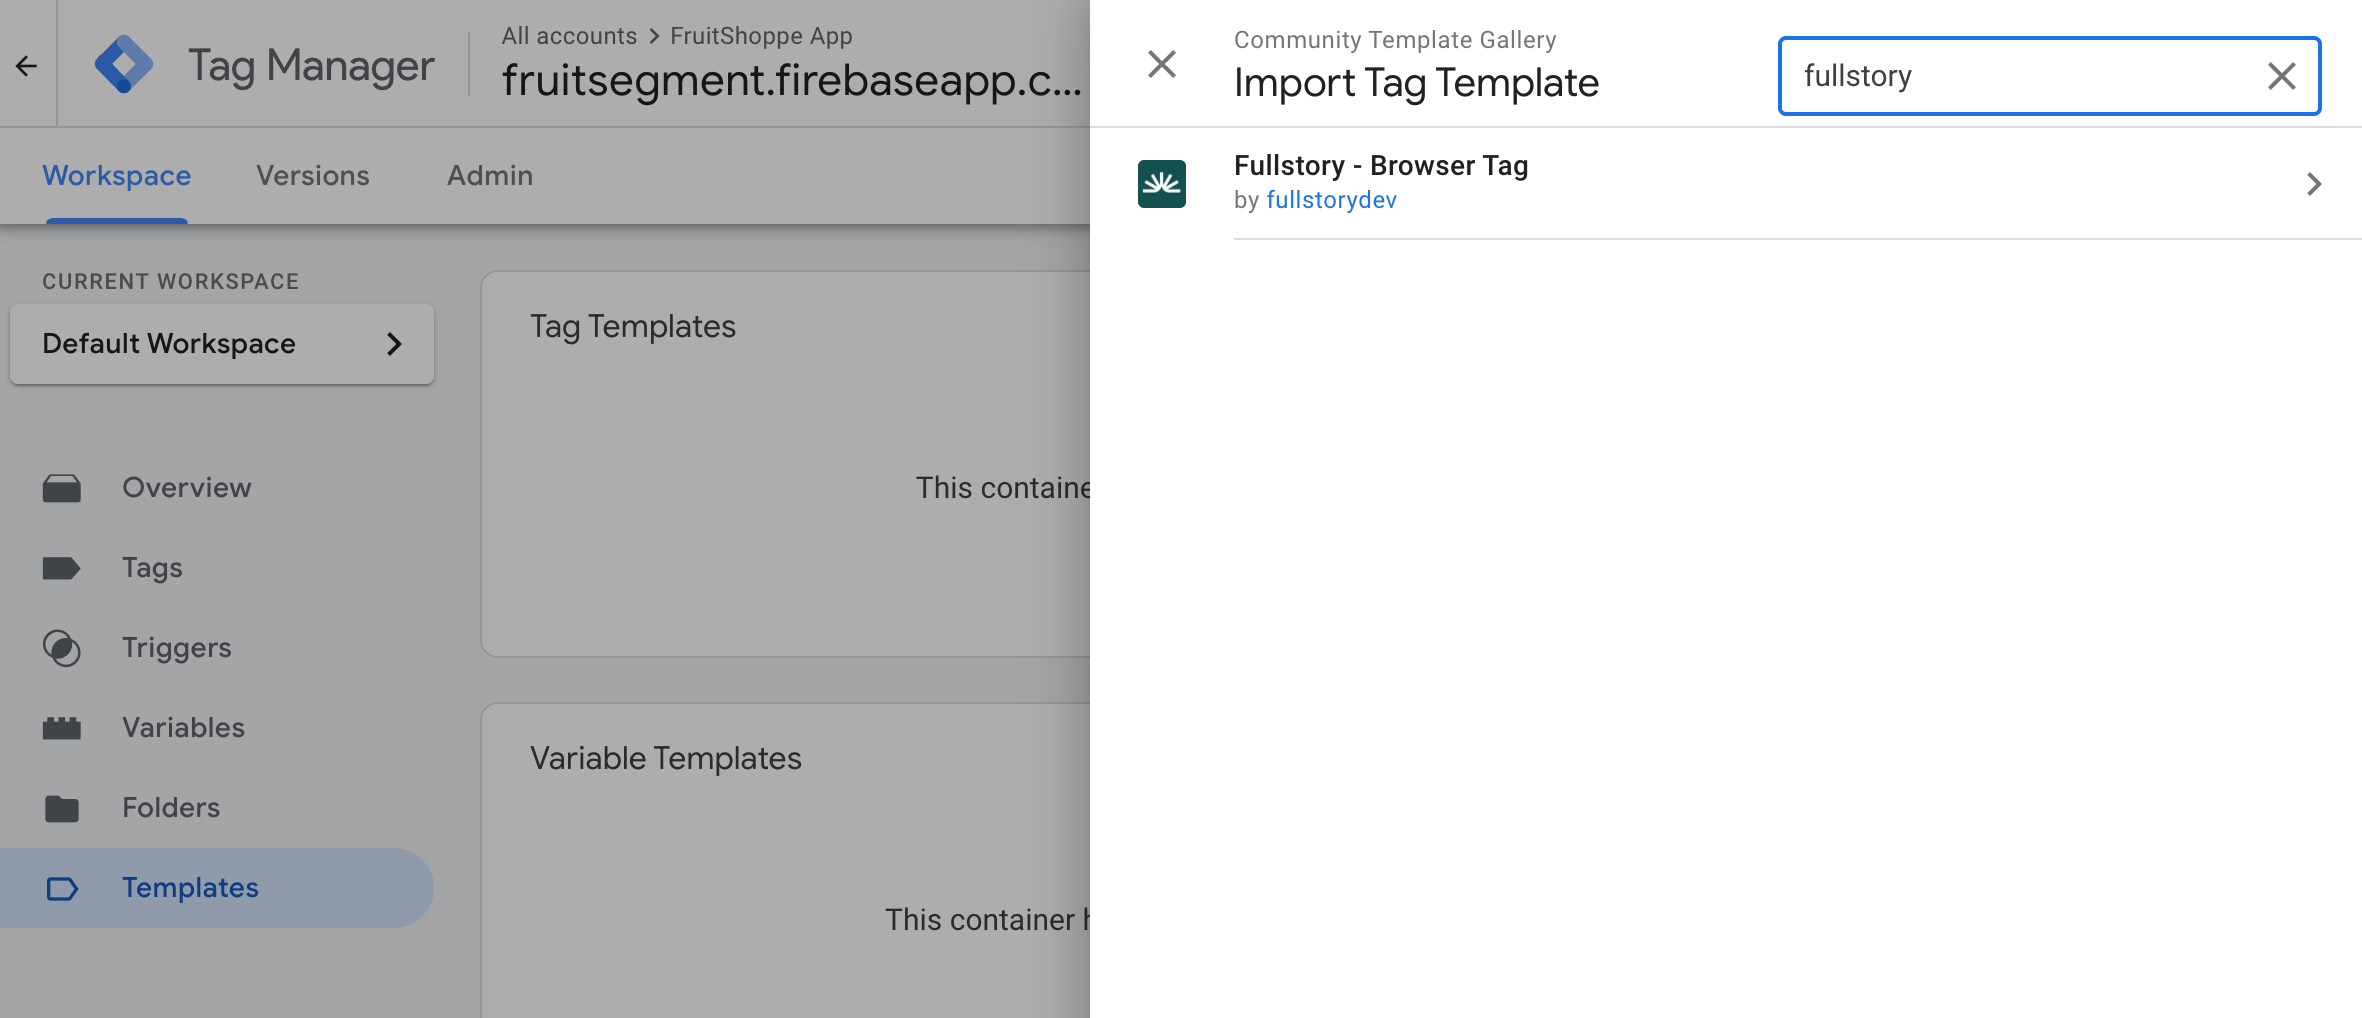The width and height of the screenshot is (2362, 1018).
Task: Click the Tags label icon in sidebar
Action: 62,568
